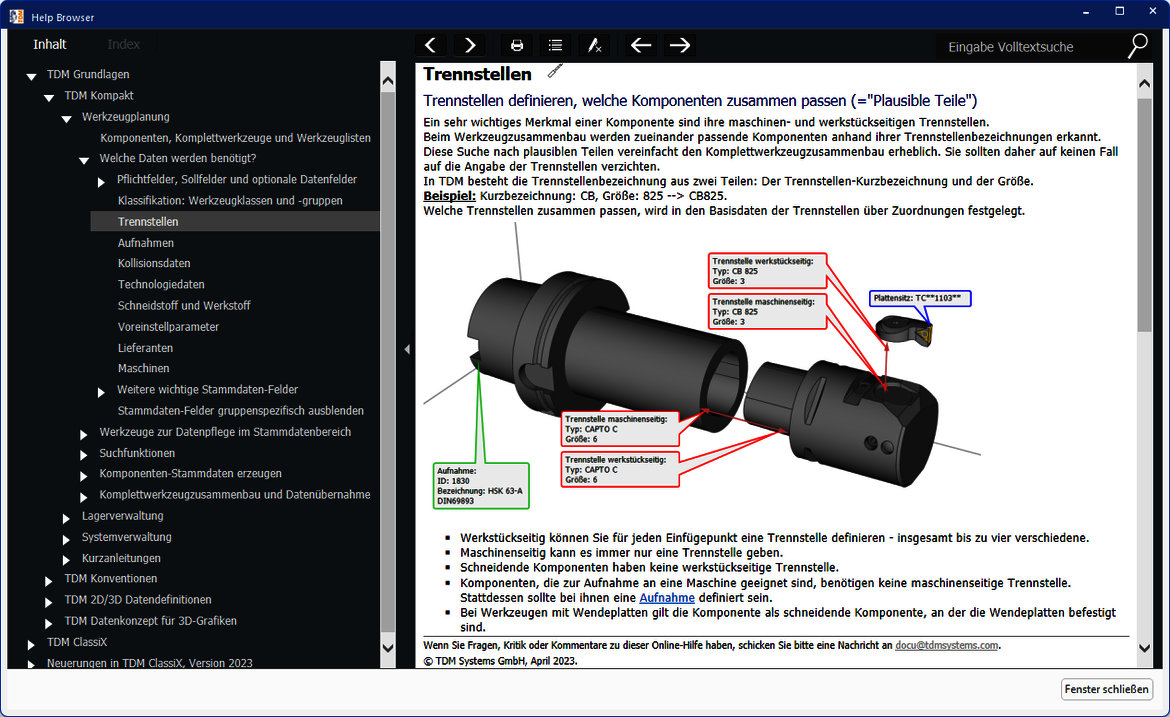Go forward with the right arrow button
The width and height of the screenshot is (1170, 717).
point(680,45)
